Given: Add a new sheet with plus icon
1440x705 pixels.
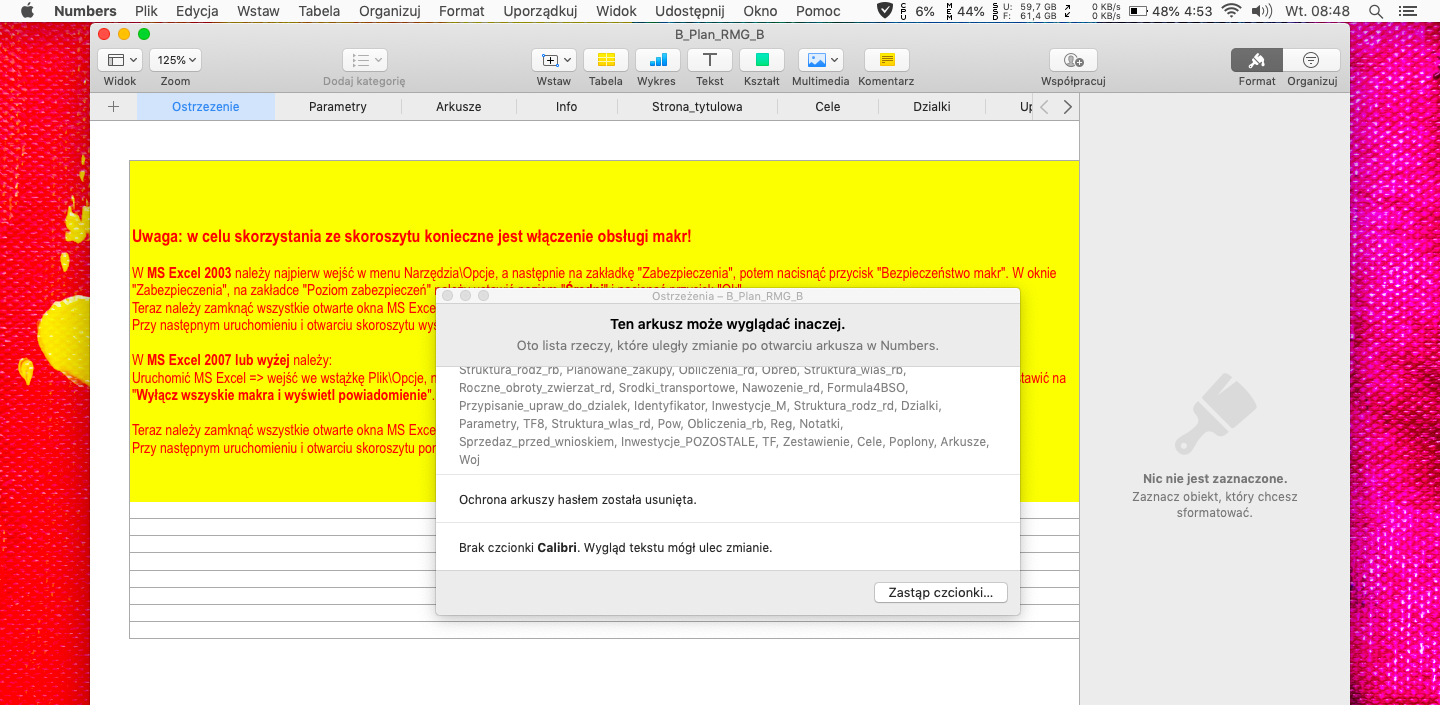Looking at the screenshot, I should point(113,107).
